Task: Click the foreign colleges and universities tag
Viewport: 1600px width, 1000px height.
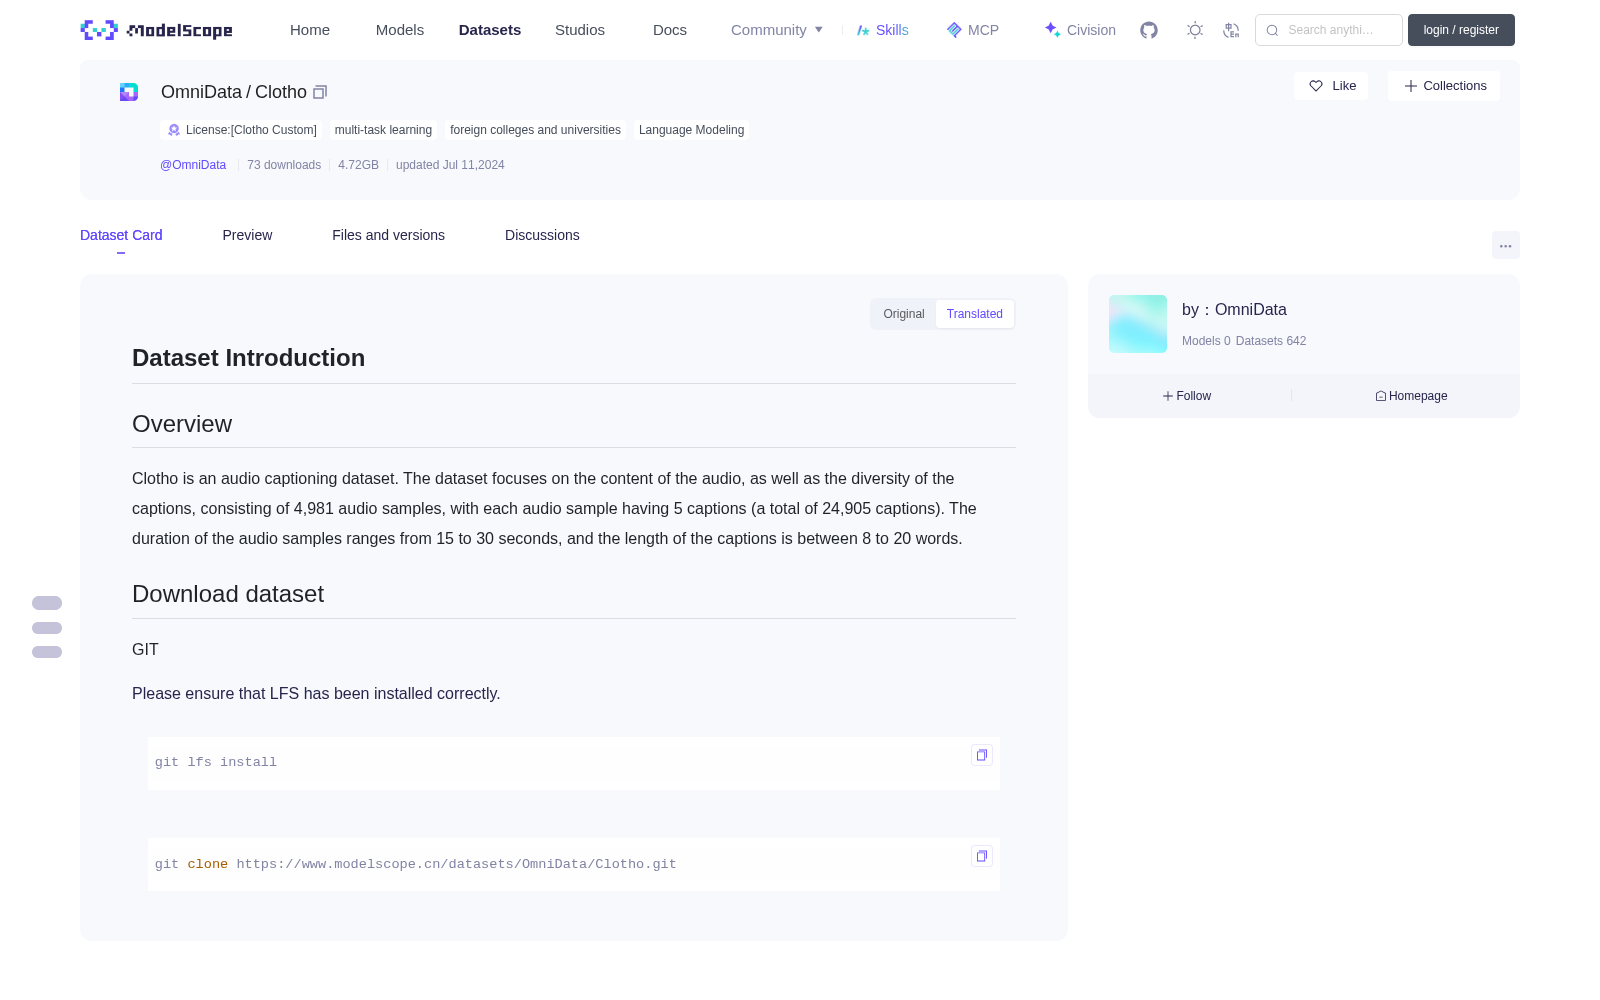Action: coord(535,130)
